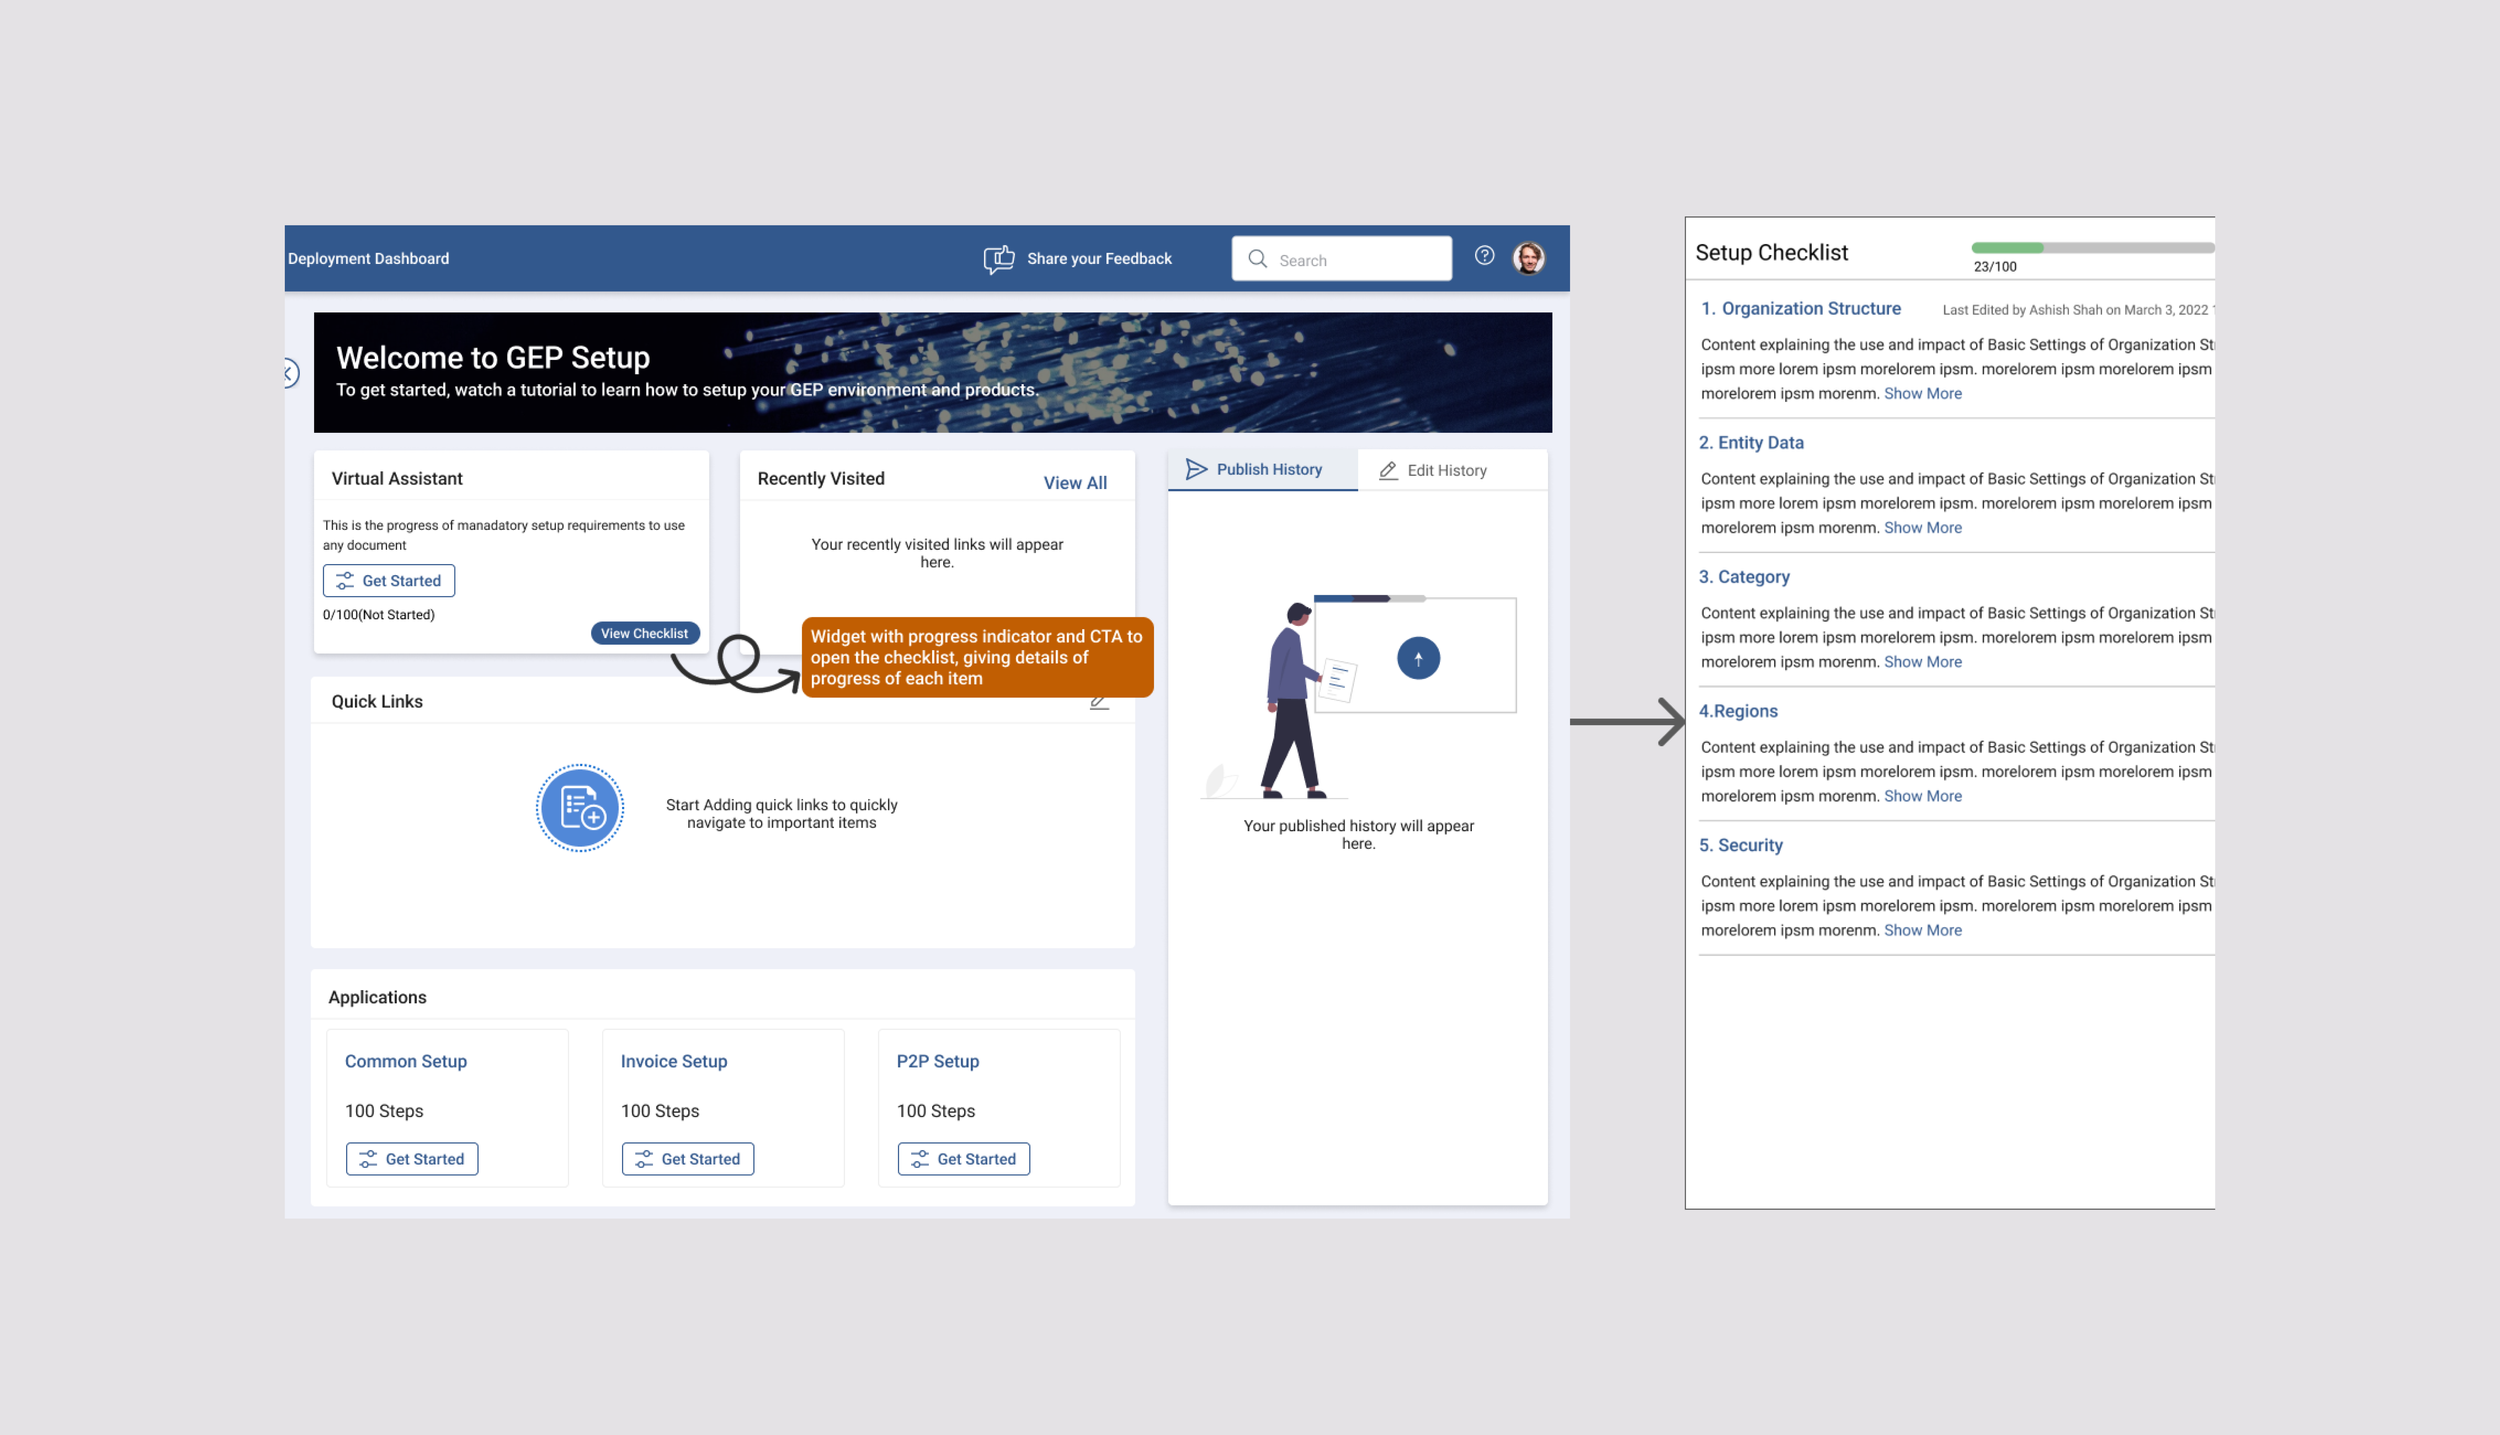Screen dimensions: 2500x1435
Task: Expand Organization Structure with Show More
Action: coord(1922,394)
